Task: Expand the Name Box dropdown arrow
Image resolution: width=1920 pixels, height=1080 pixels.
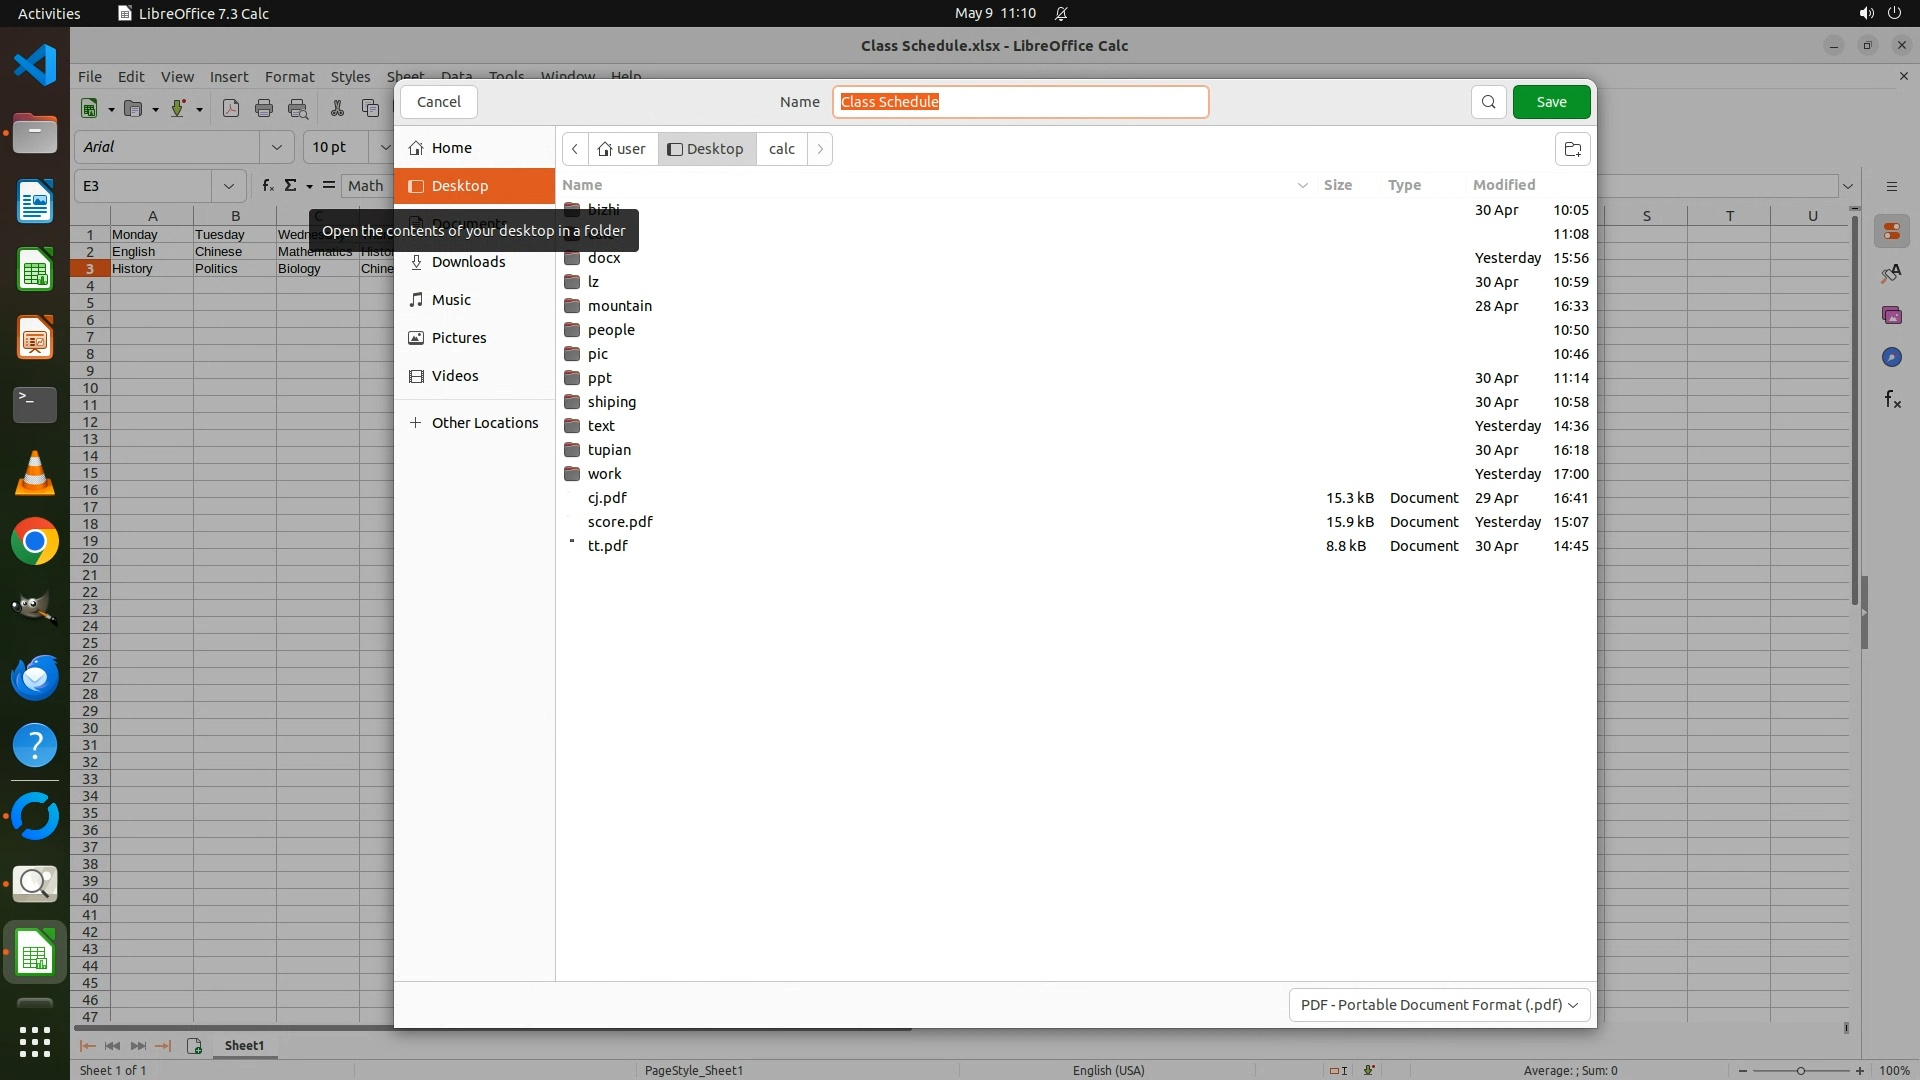Action: coord(229,186)
